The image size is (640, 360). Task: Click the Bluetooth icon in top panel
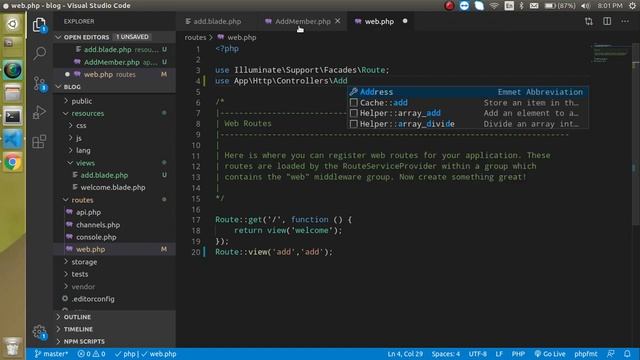pyautogui.click(x=521, y=6)
